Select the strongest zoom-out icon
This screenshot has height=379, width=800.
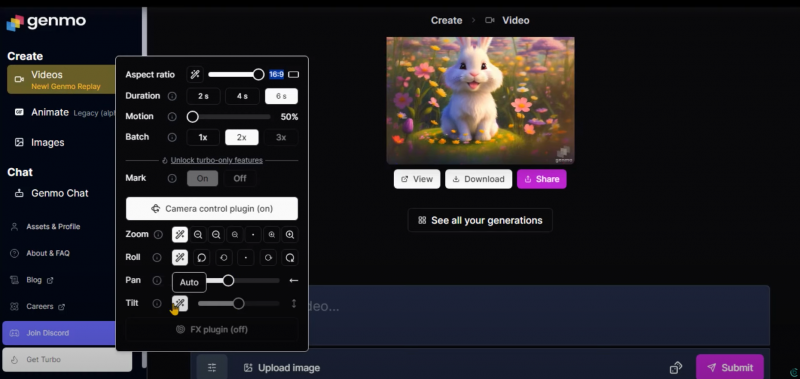tap(198, 235)
